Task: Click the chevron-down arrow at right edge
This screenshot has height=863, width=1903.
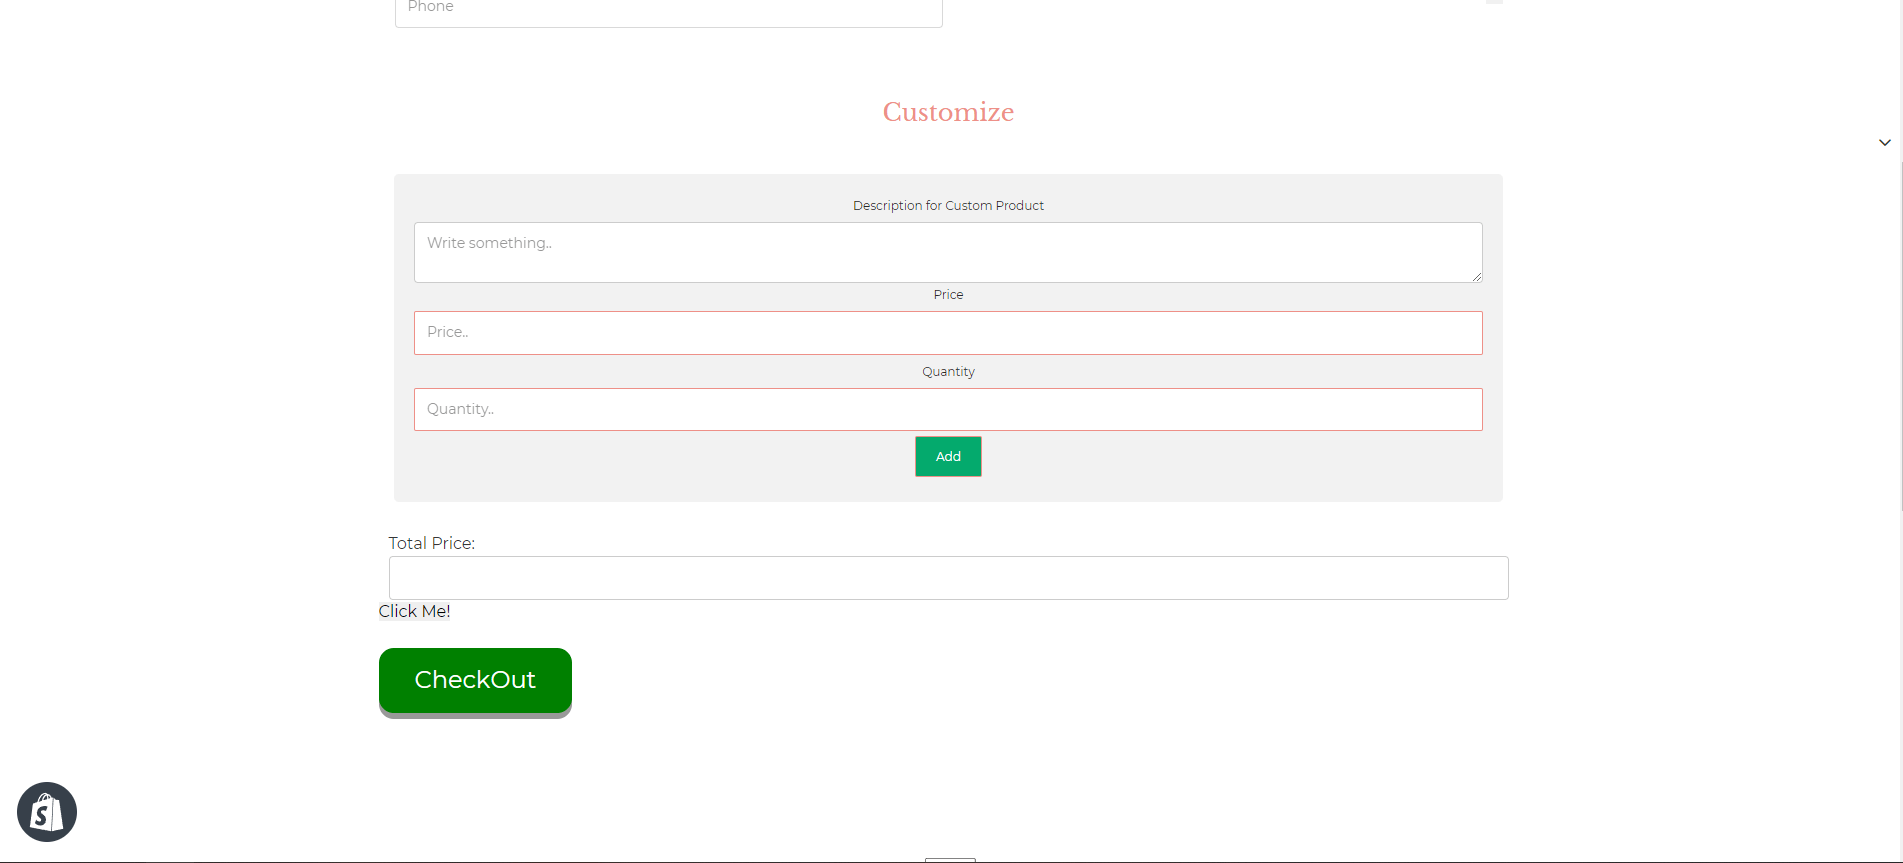Action: (x=1884, y=143)
